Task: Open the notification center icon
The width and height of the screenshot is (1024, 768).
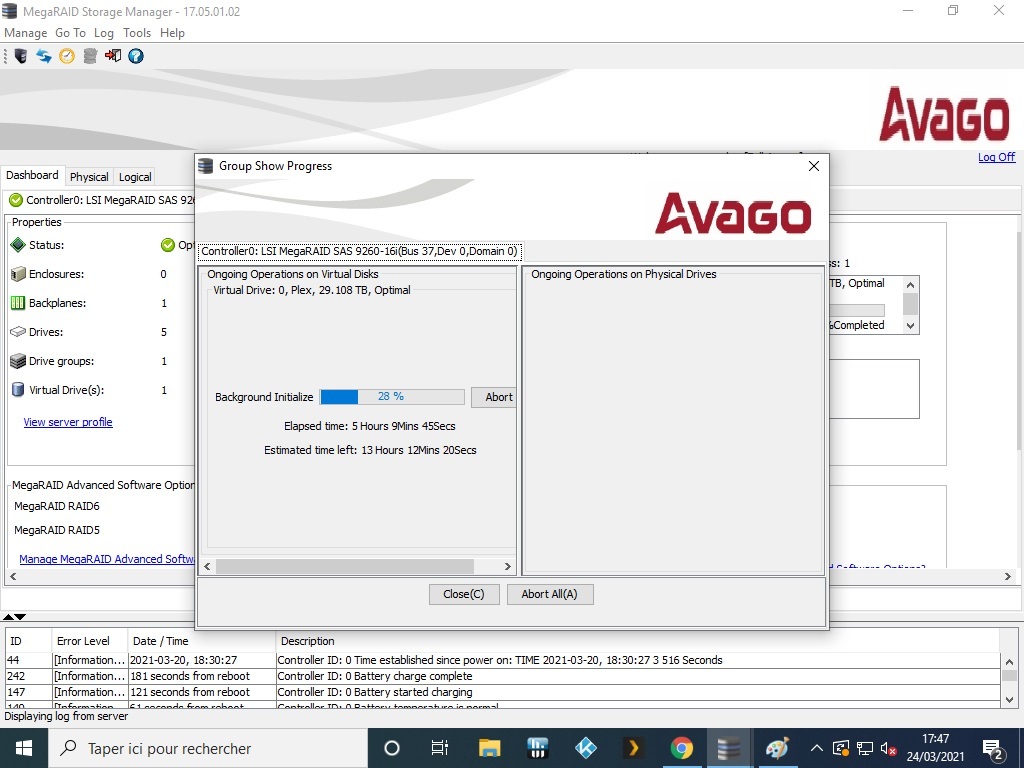Action: click(993, 749)
